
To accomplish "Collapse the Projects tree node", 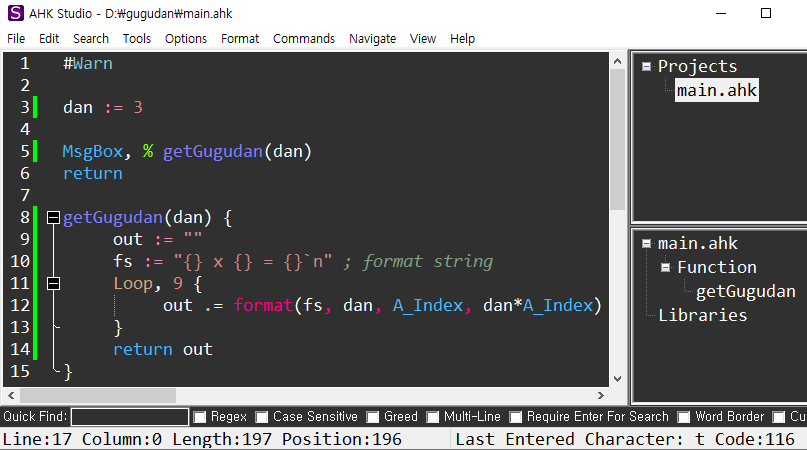I will tap(647, 67).
